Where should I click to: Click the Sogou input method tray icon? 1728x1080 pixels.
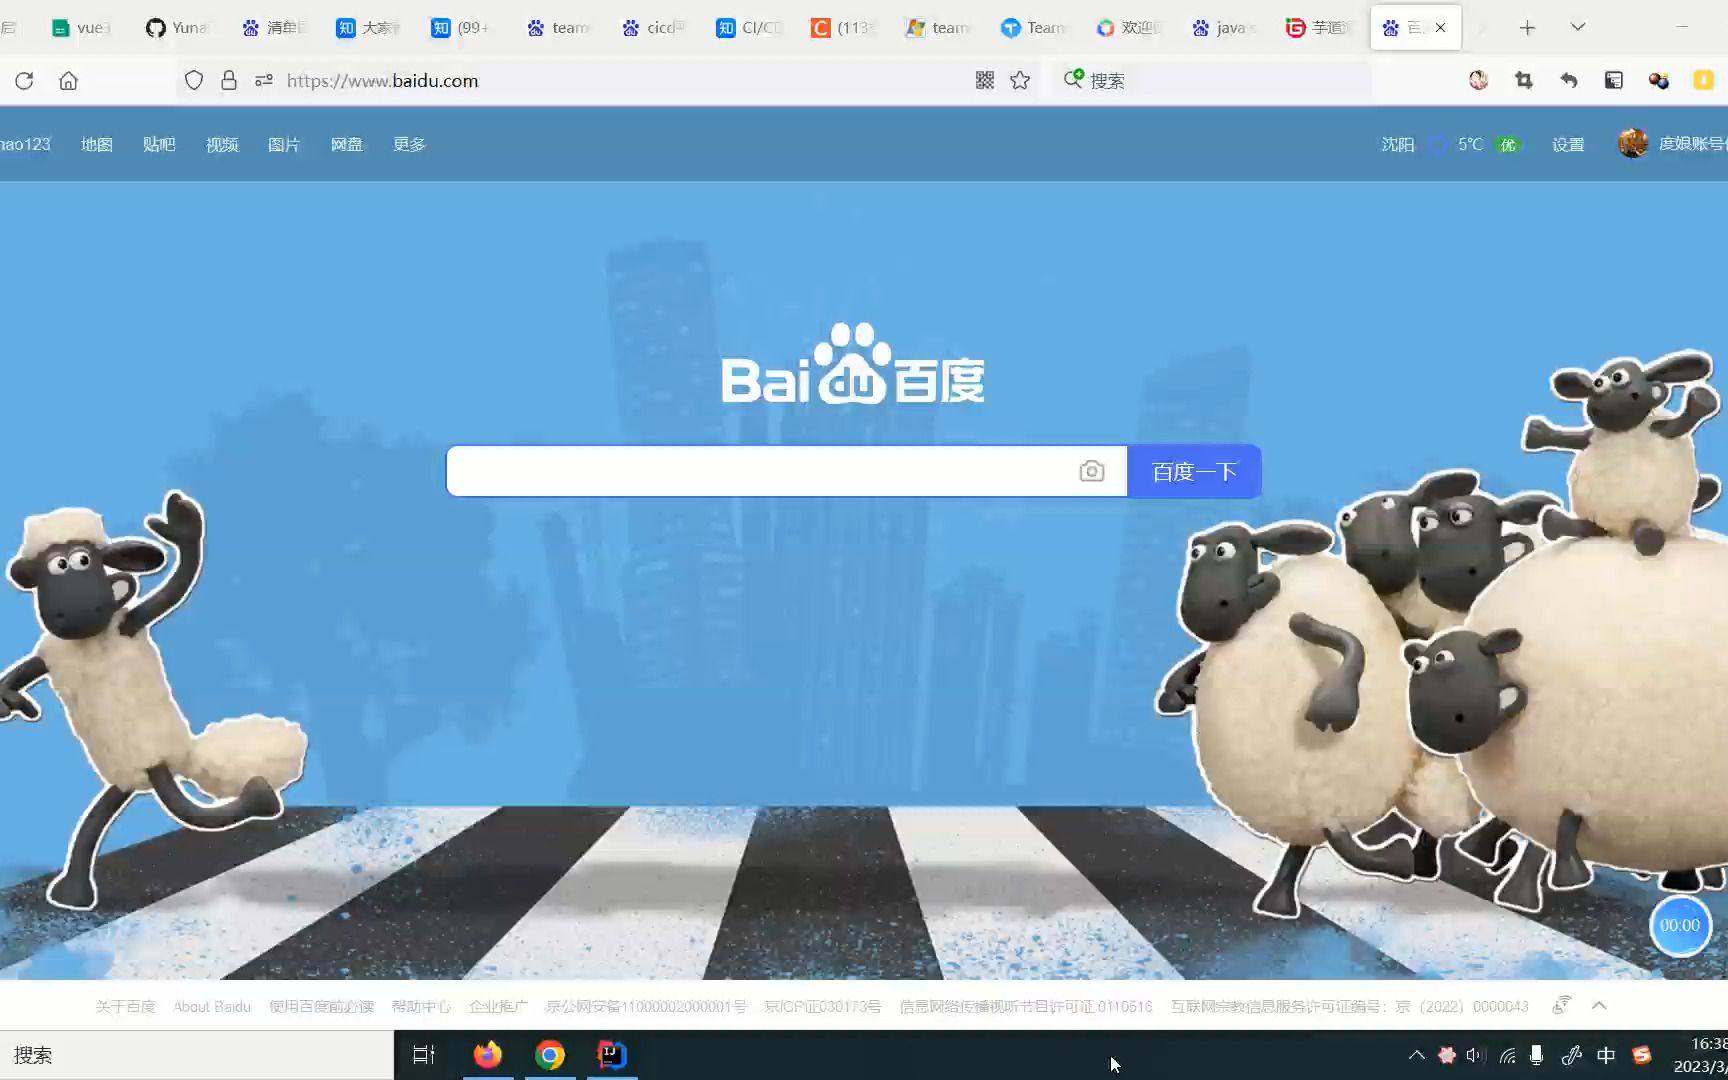point(1642,1055)
